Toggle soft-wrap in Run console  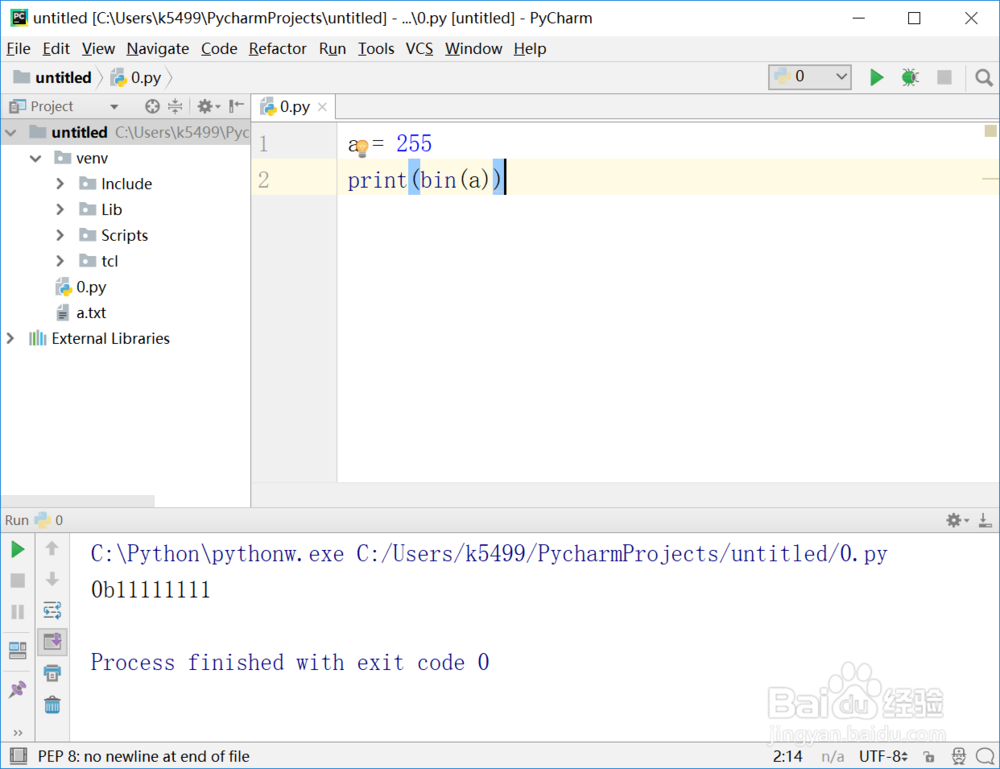coord(52,610)
